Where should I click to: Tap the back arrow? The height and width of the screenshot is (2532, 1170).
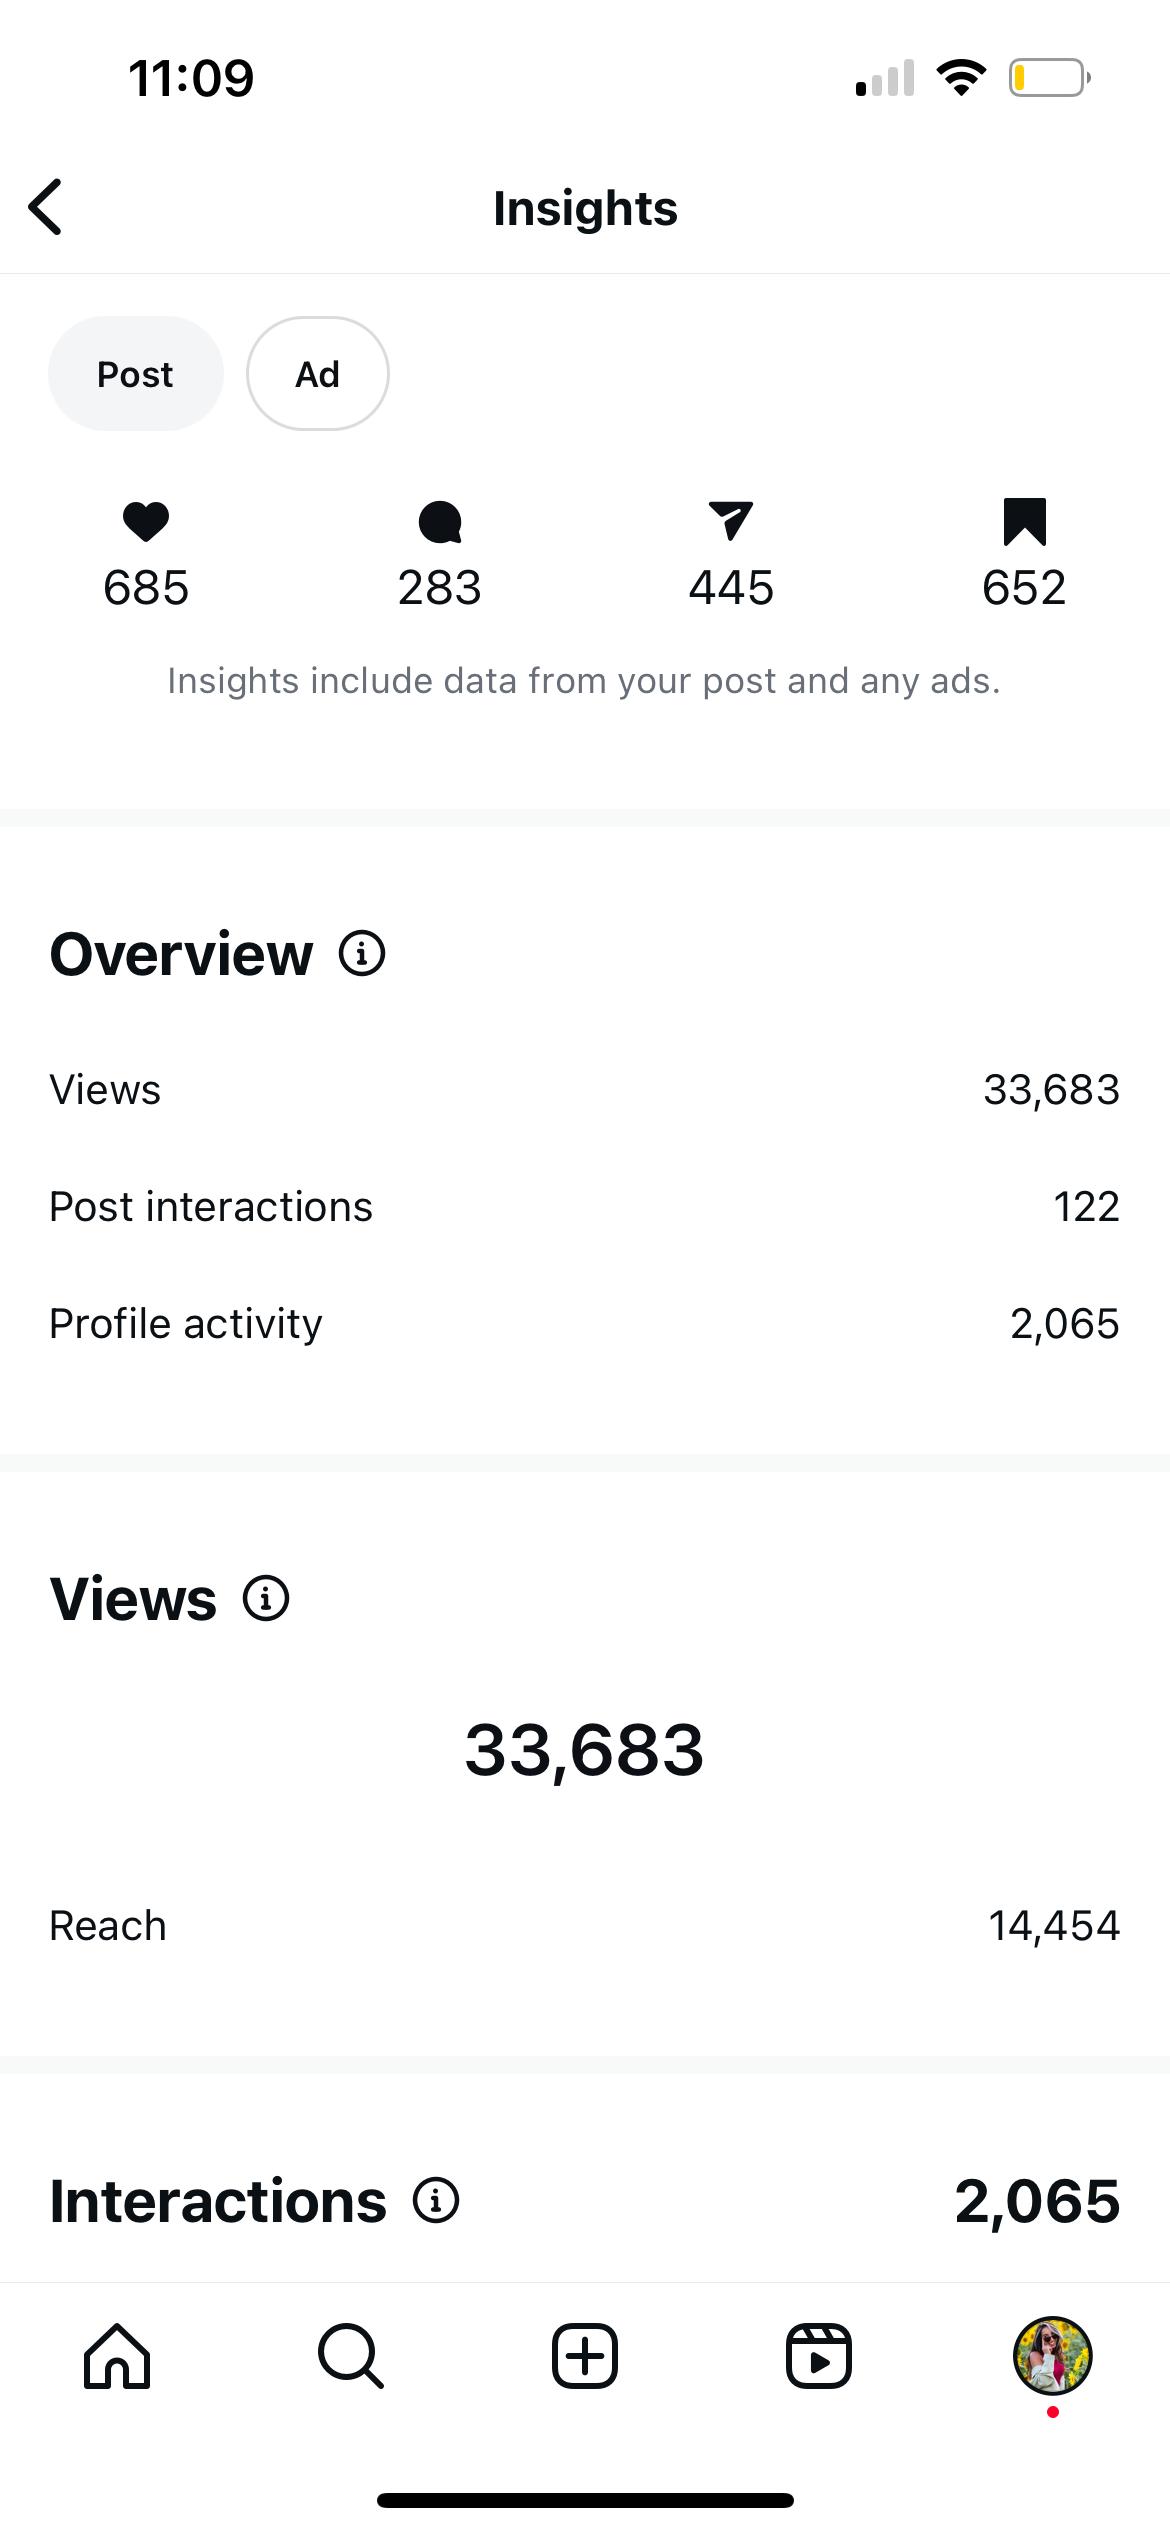(x=46, y=207)
